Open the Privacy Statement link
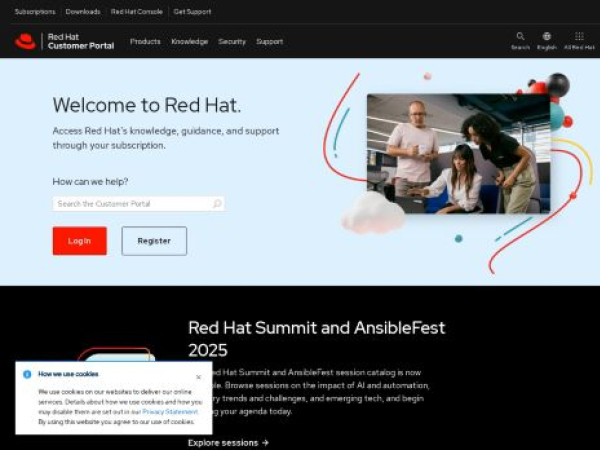Screen dimensions: 600x450 pyautogui.click(x=170, y=412)
